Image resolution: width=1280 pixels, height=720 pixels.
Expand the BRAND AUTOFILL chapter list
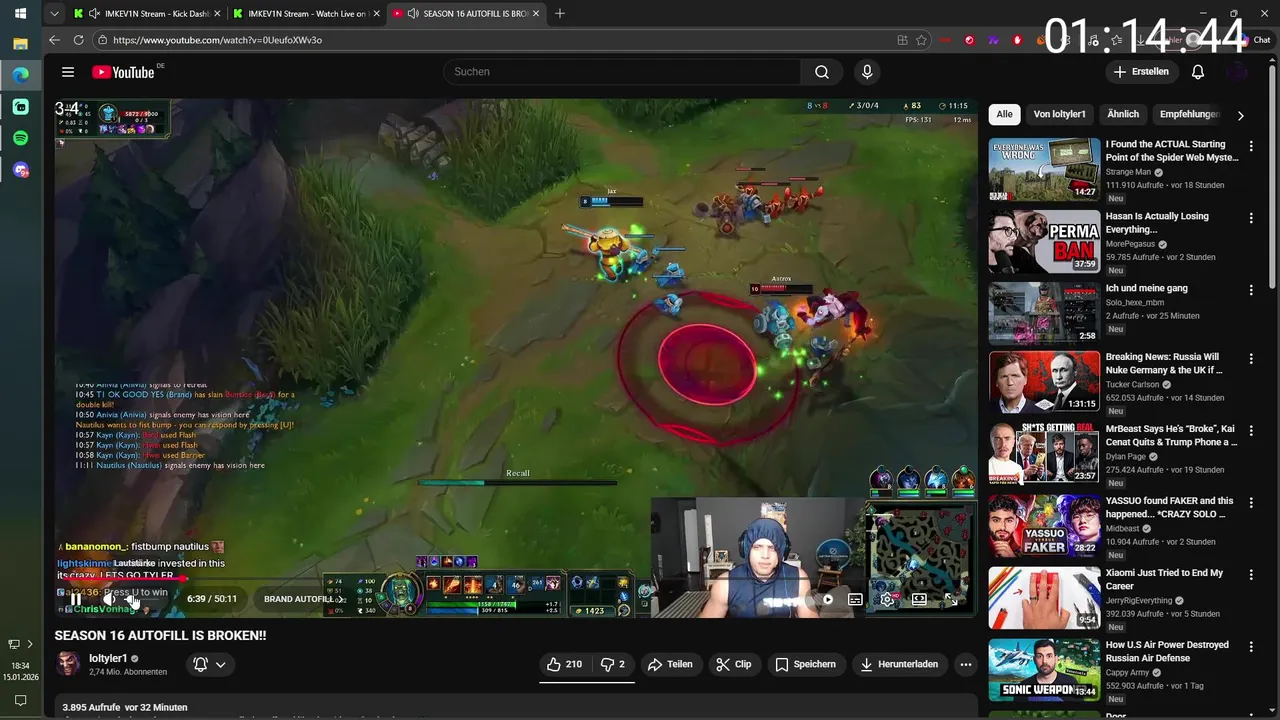[305, 599]
